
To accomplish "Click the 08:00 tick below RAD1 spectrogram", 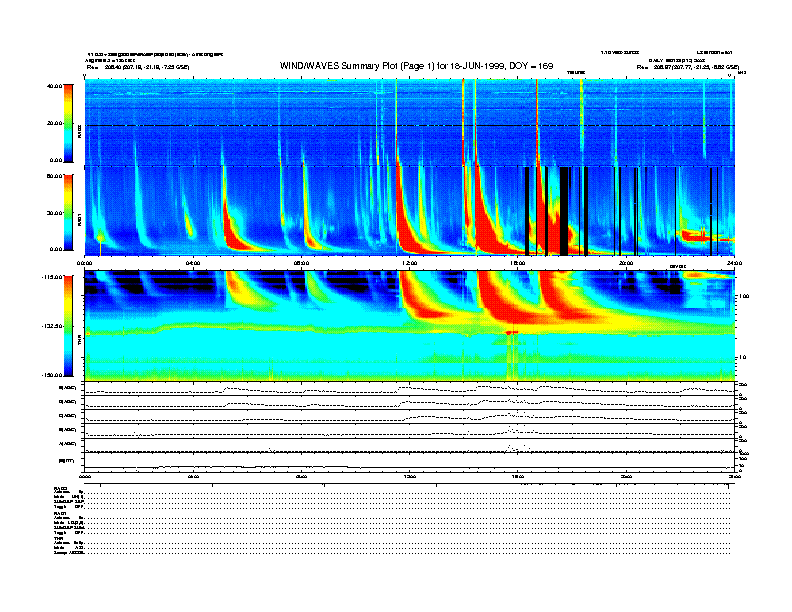I will coord(301,263).
